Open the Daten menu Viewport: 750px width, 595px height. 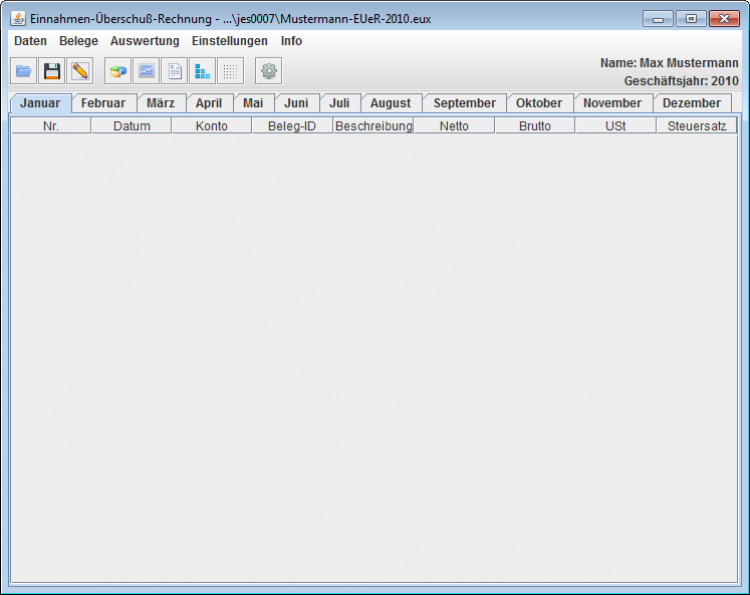(30, 41)
